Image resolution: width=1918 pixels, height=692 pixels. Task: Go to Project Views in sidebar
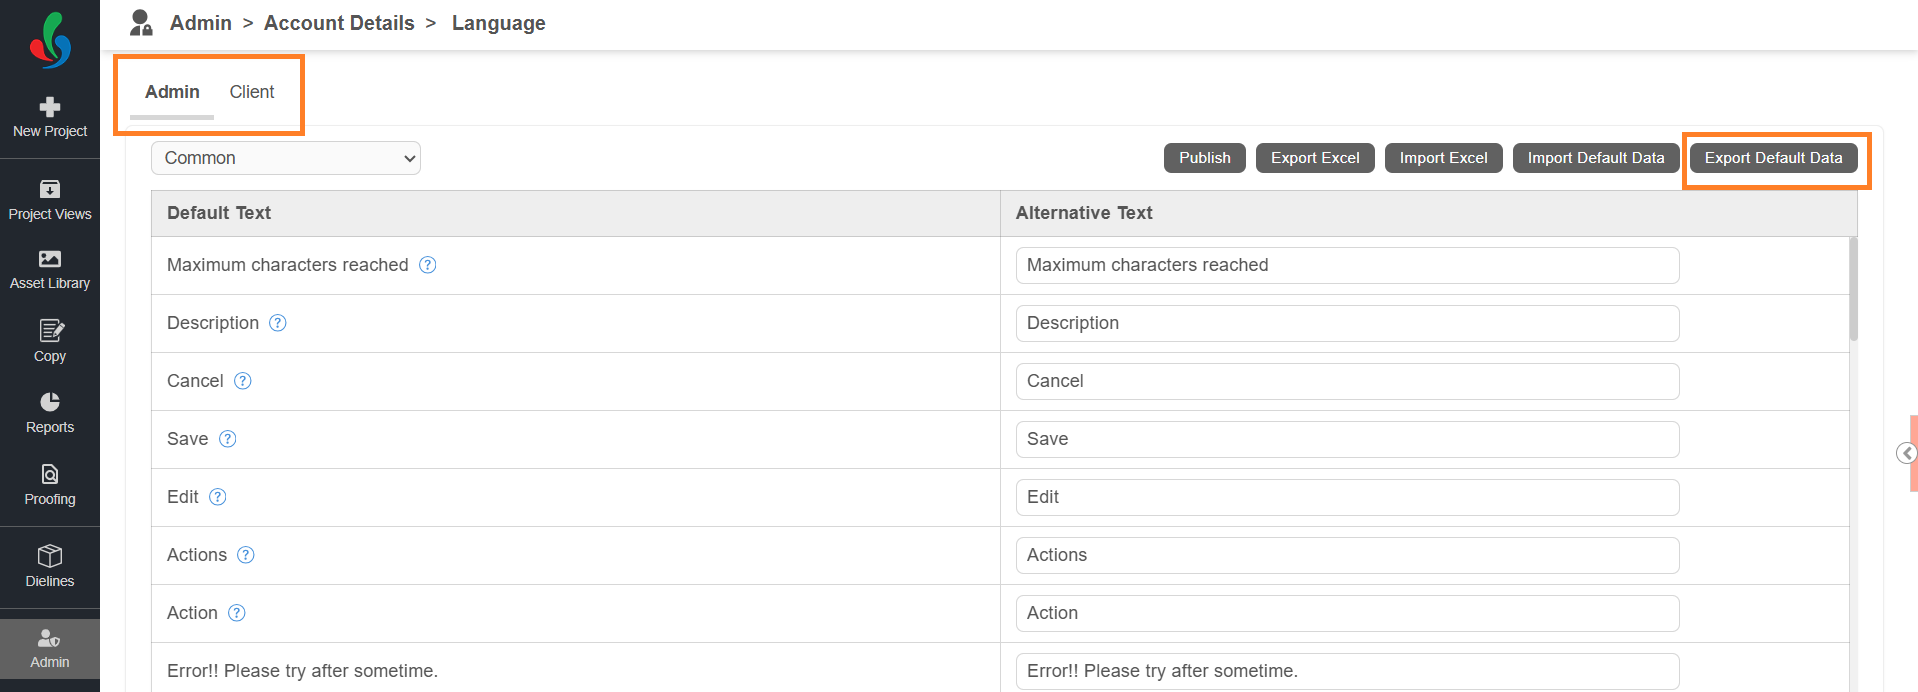[50, 200]
